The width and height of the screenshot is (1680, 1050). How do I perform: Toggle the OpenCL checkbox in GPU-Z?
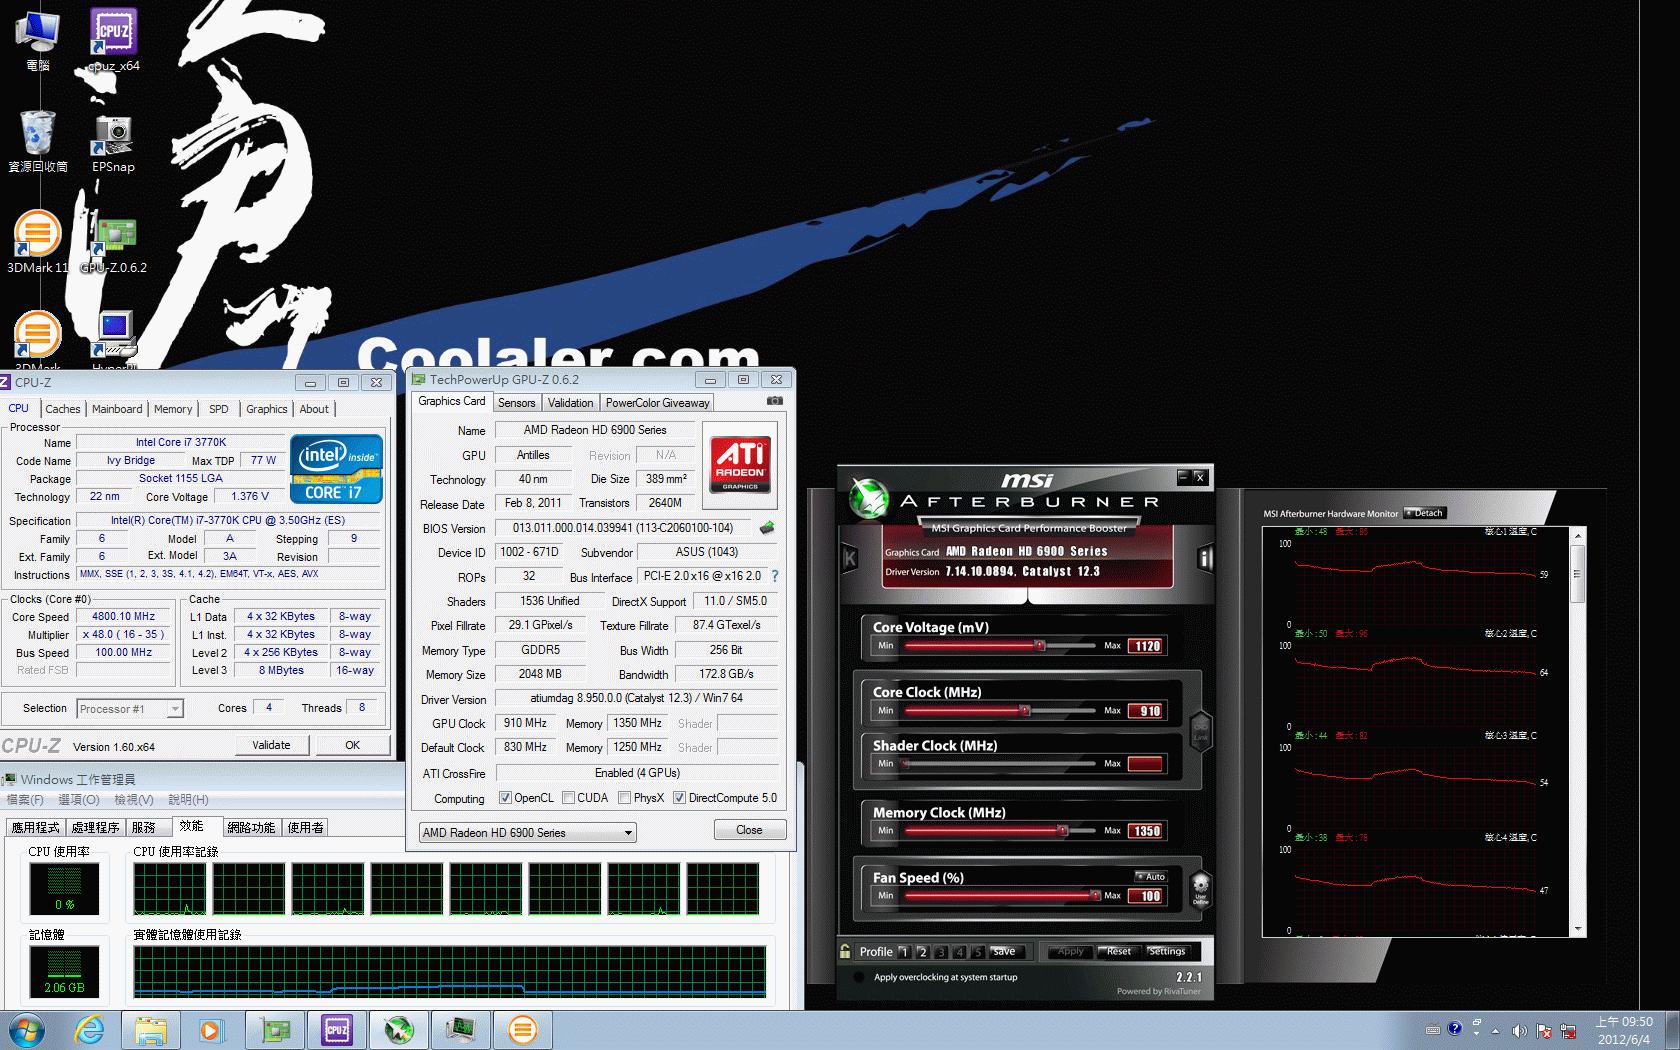506,798
